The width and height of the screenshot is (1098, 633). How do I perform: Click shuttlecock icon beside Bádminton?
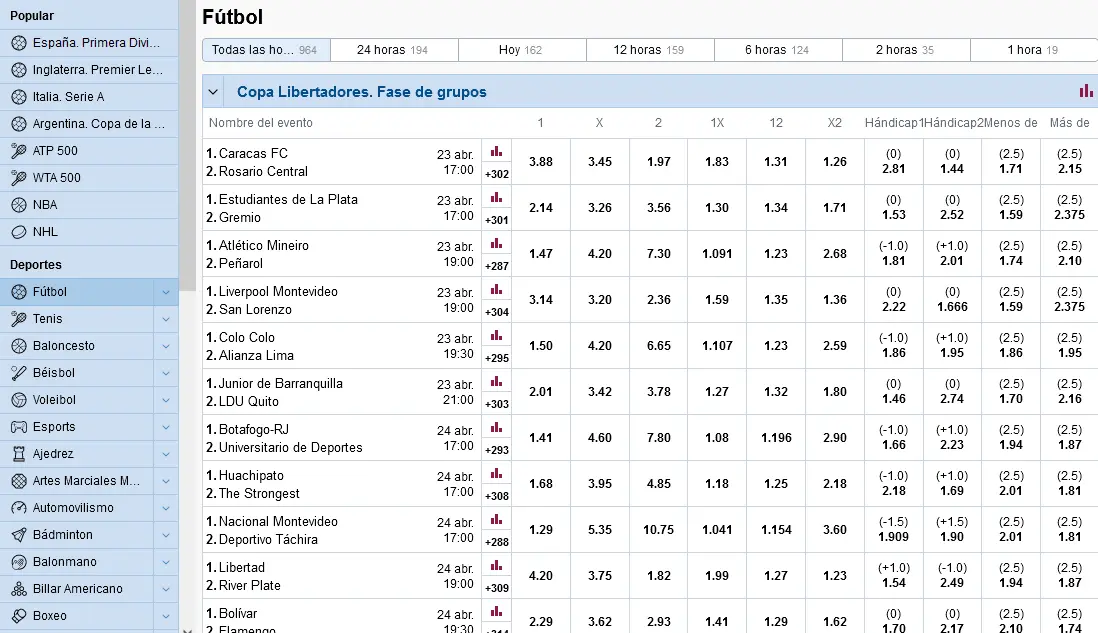[19, 535]
